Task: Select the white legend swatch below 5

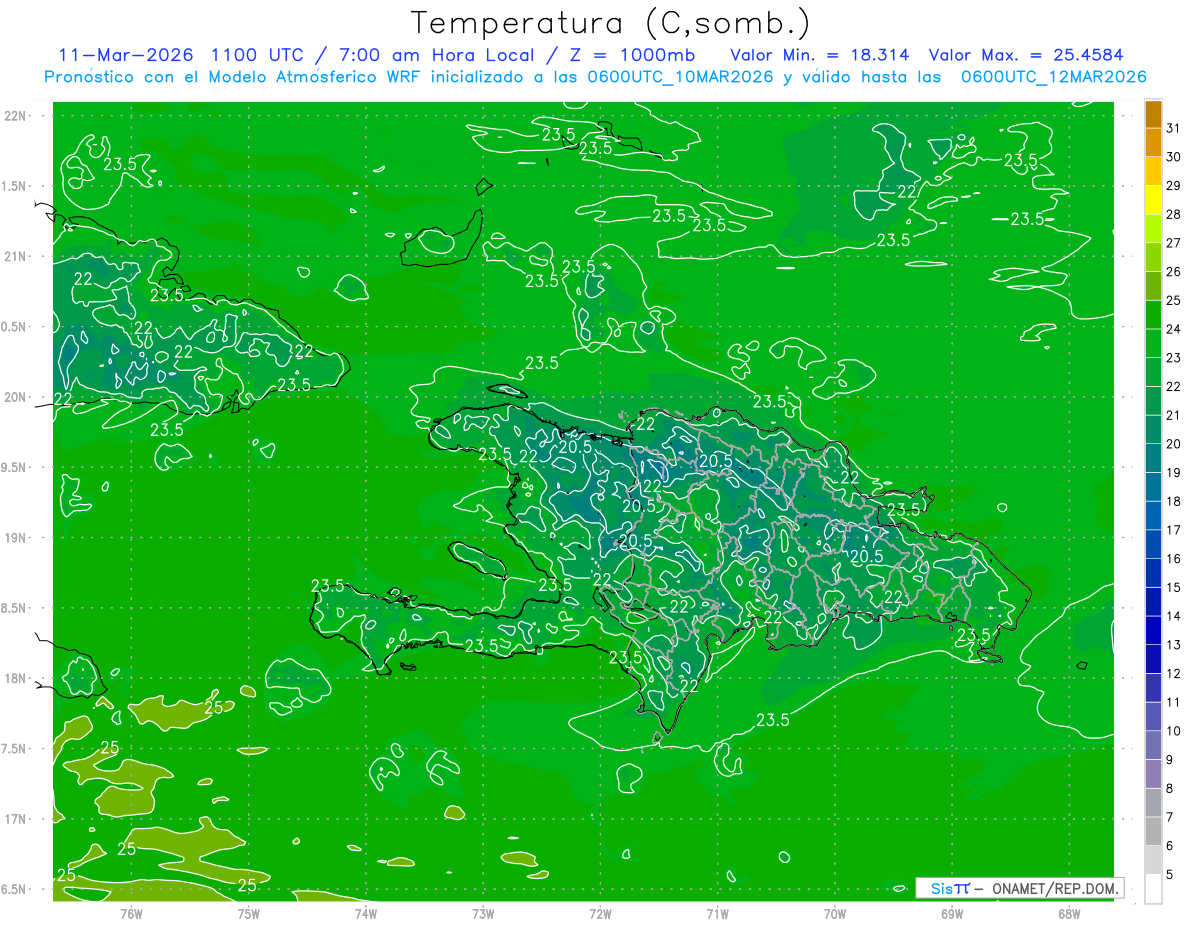Action: tap(1153, 889)
